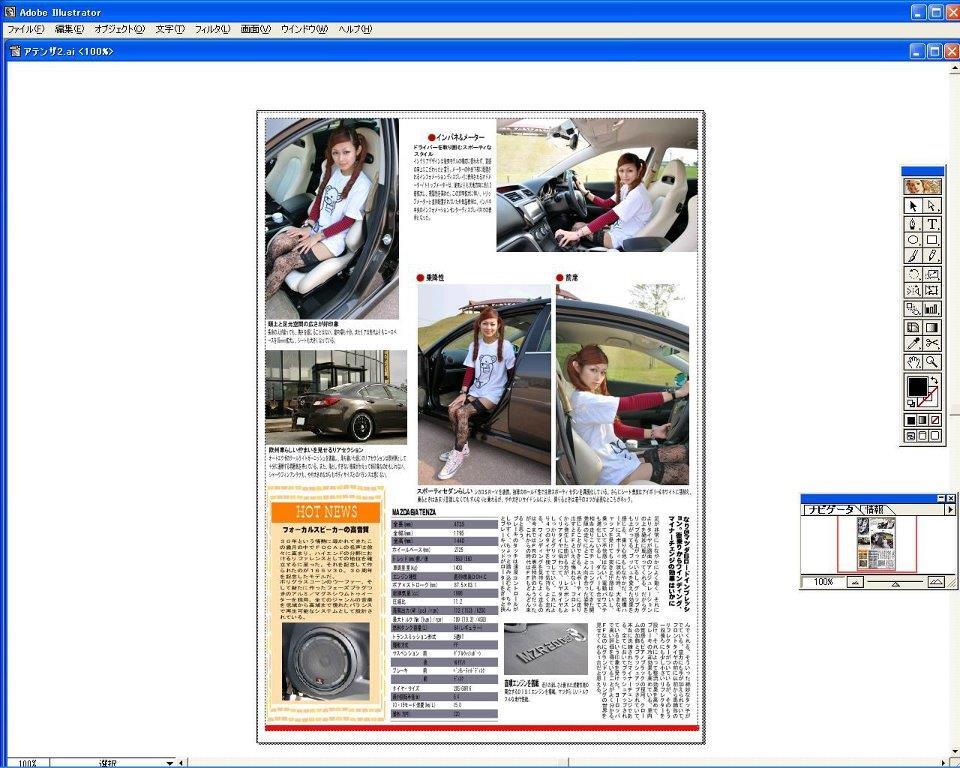The height and width of the screenshot is (768, 960).
Task: Set paint mode to Color
Action: (x=911, y=420)
